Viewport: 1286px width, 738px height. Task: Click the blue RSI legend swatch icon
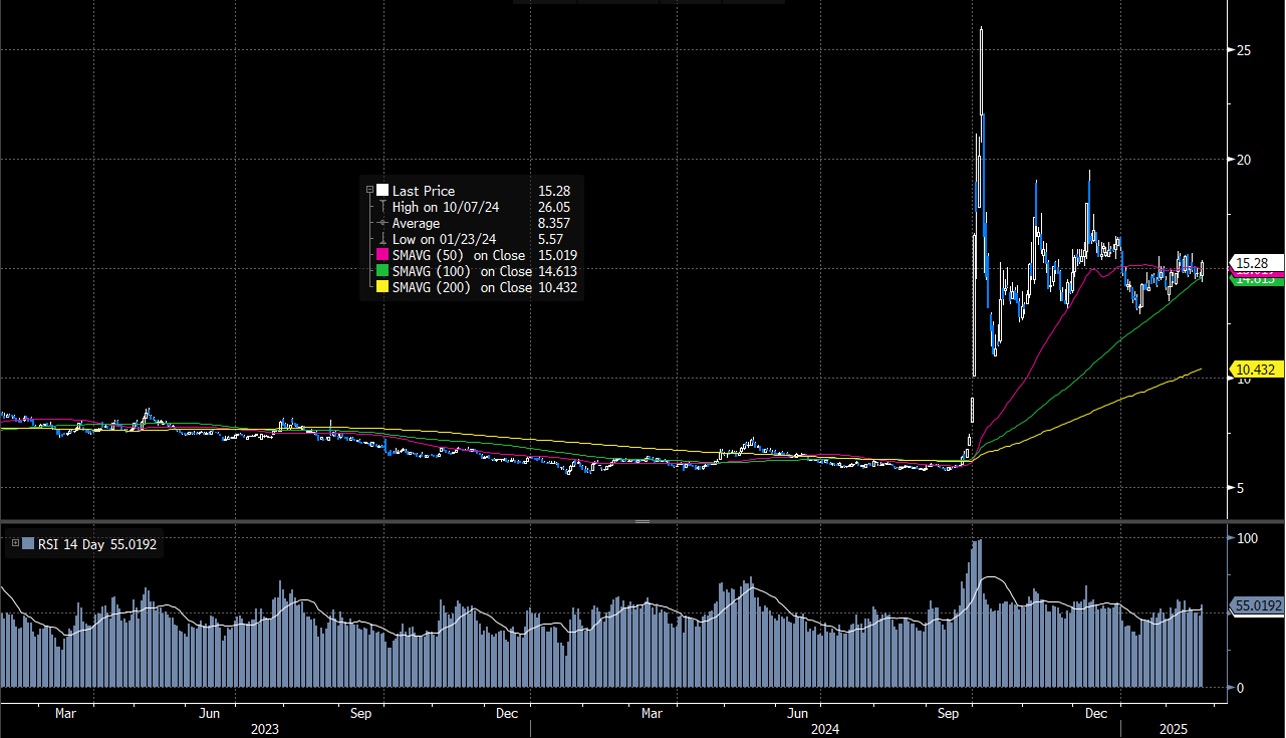click(25, 545)
